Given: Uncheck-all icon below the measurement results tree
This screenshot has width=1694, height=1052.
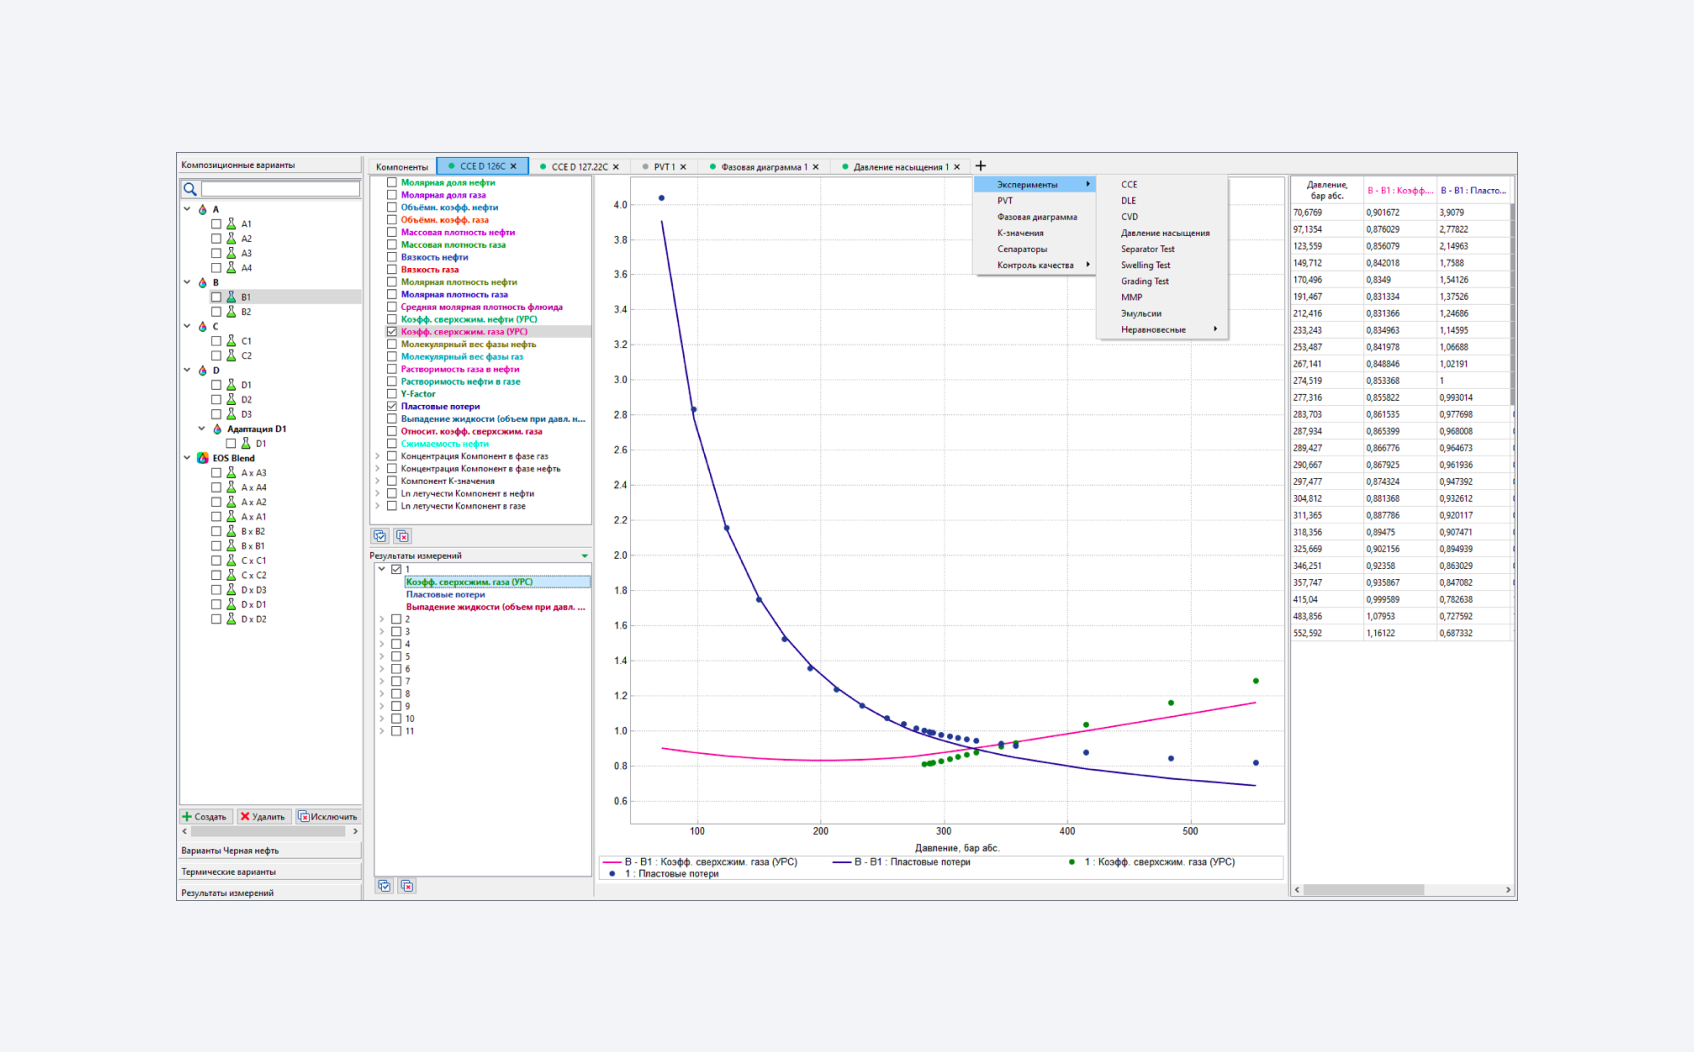Looking at the screenshot, I should click(407, 886).
